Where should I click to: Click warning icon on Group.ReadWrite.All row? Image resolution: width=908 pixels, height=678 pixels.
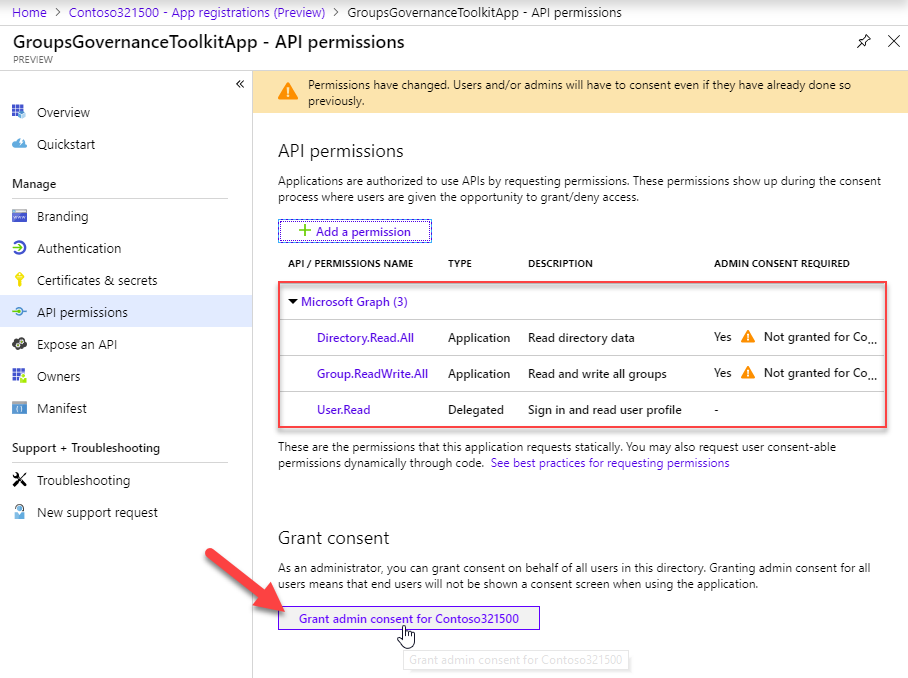(x=748, y=372)
